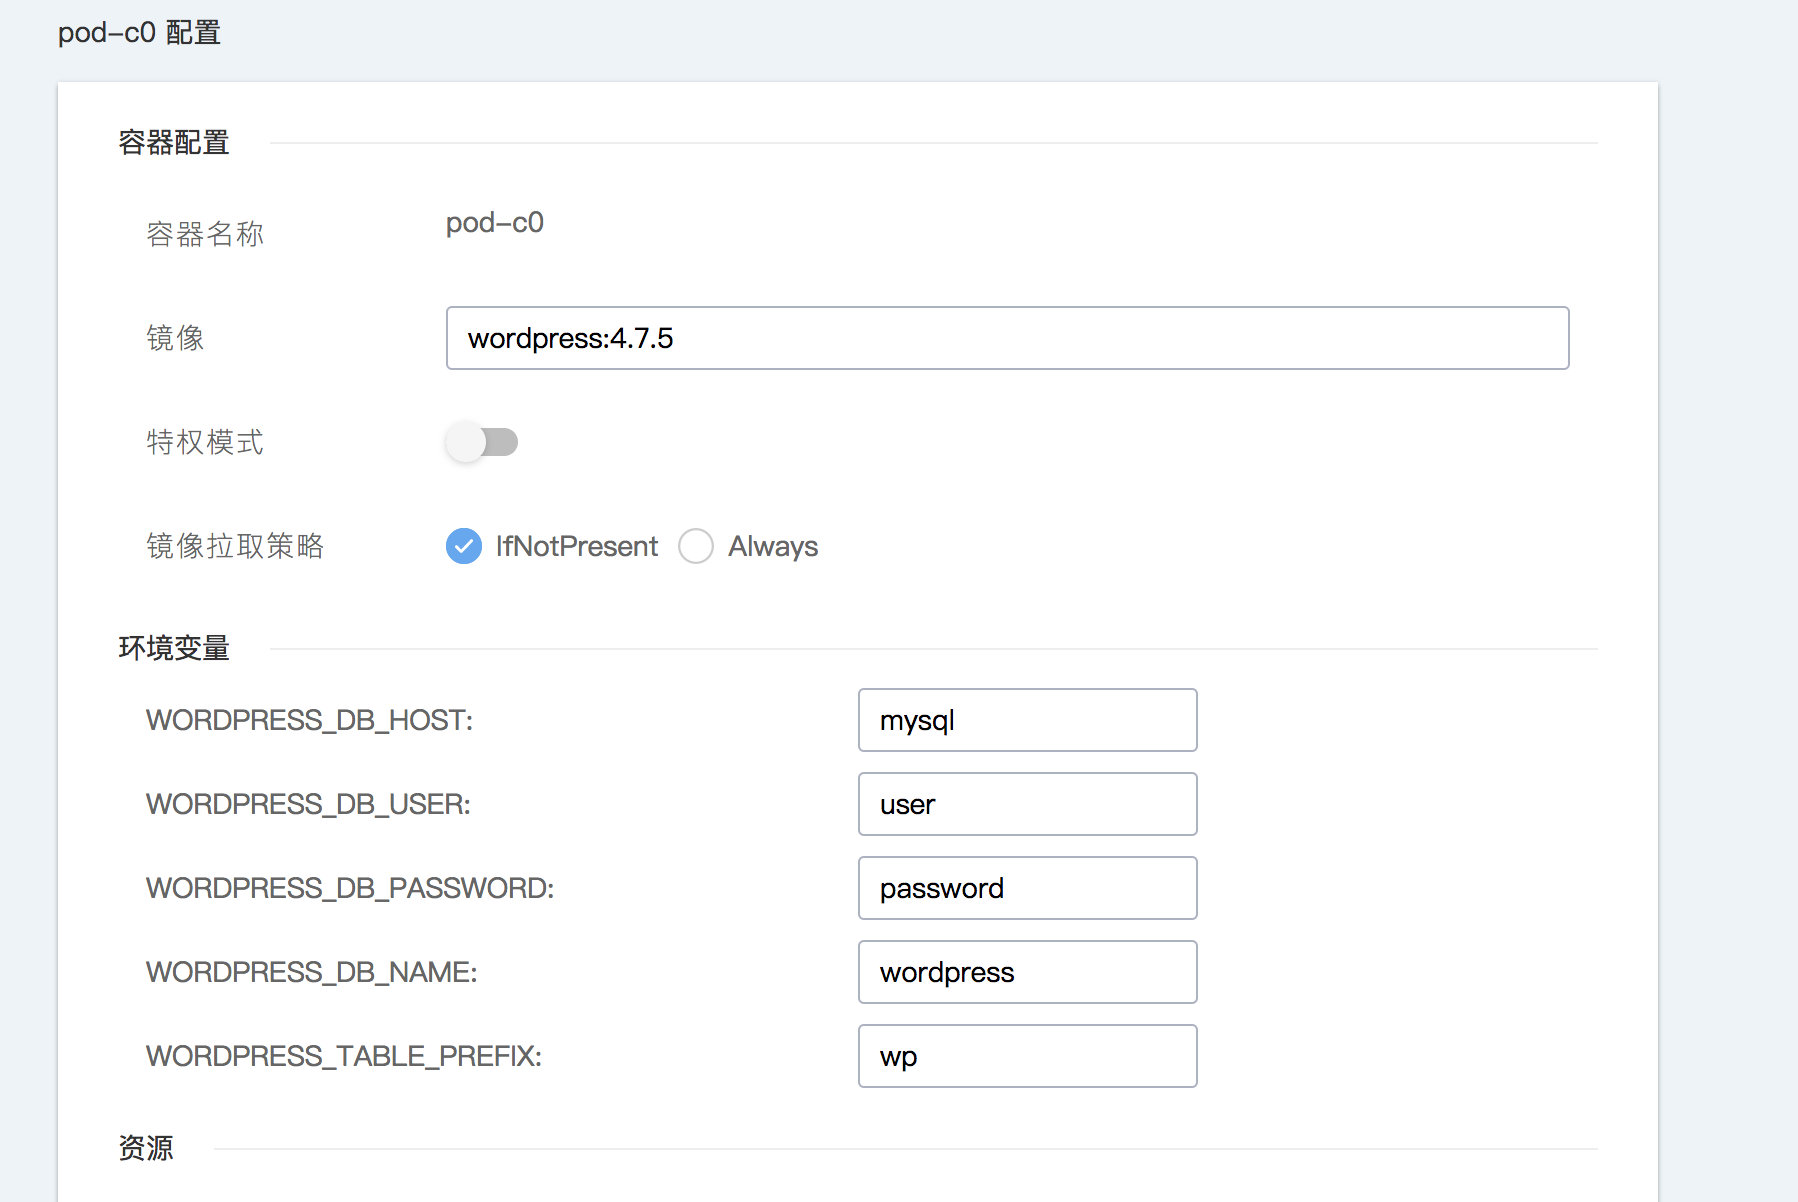Click the WORDPRESS_DB_HOST: variable label
This screenshot has height=1202, width=1798.
[x=309, y=720]
